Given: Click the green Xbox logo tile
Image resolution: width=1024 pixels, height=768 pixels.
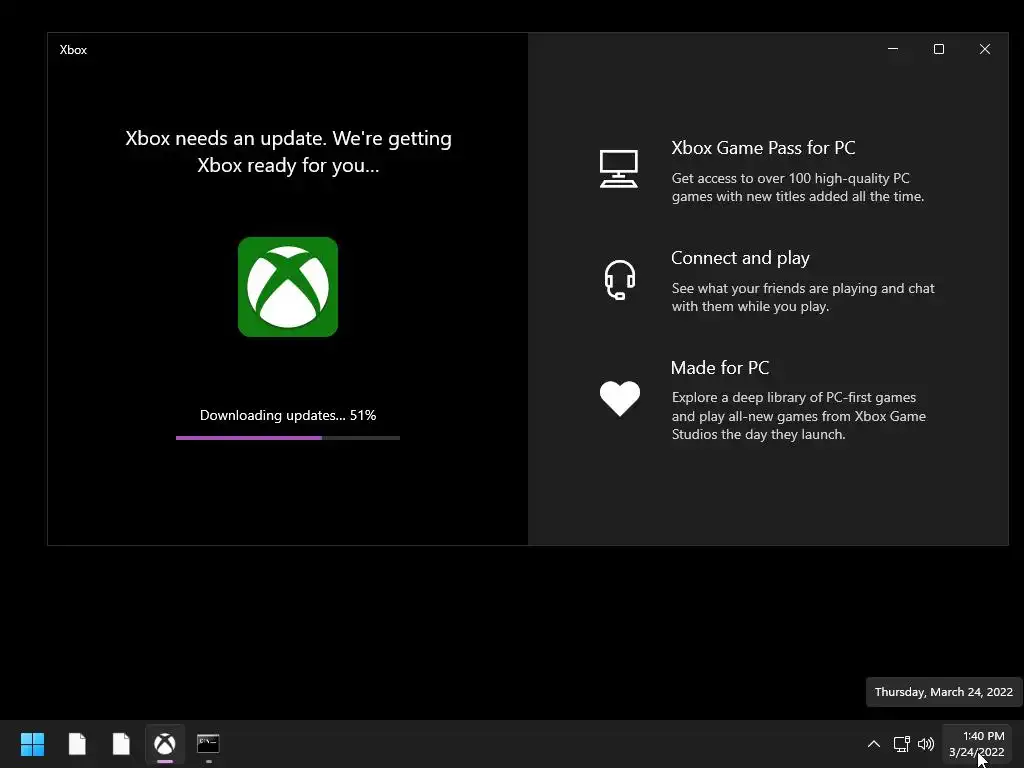Looking at the screenshot, I should 288,287.
